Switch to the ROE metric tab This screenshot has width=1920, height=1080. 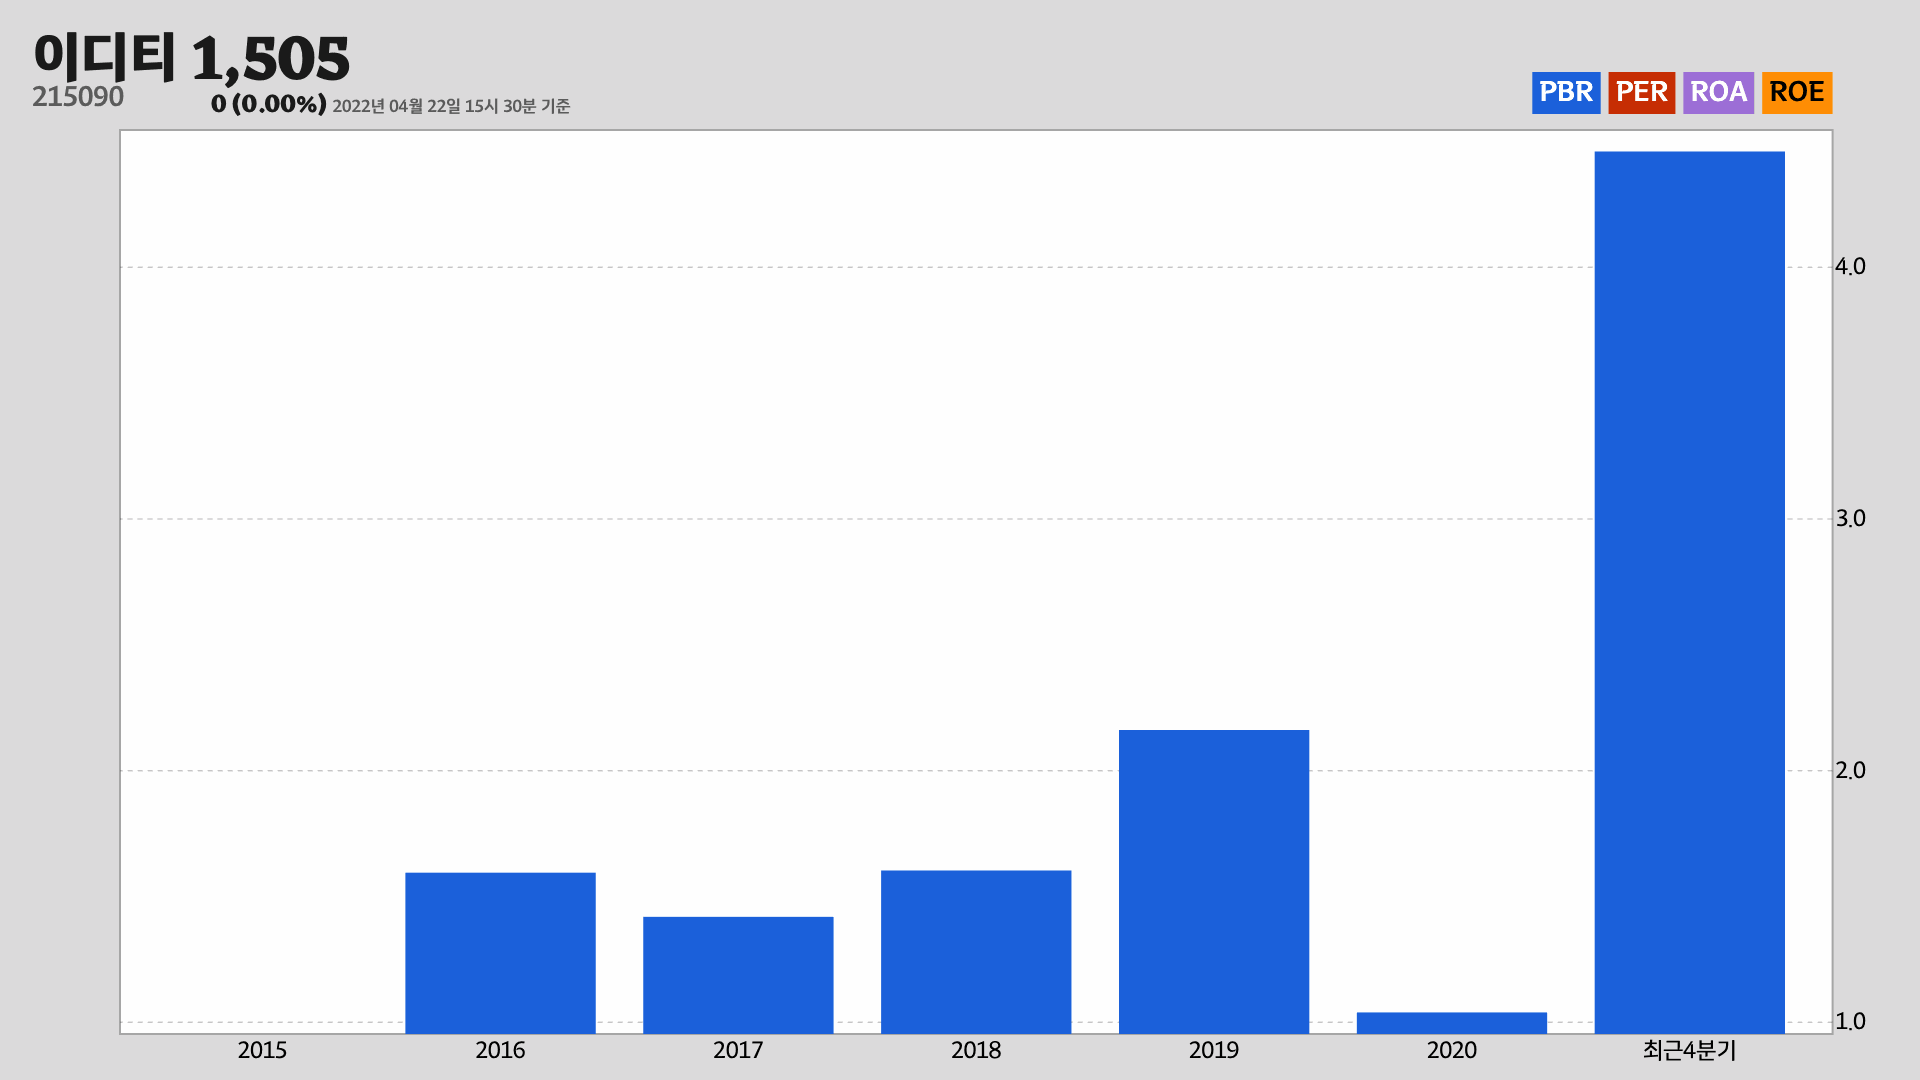tap(1797, 92)
